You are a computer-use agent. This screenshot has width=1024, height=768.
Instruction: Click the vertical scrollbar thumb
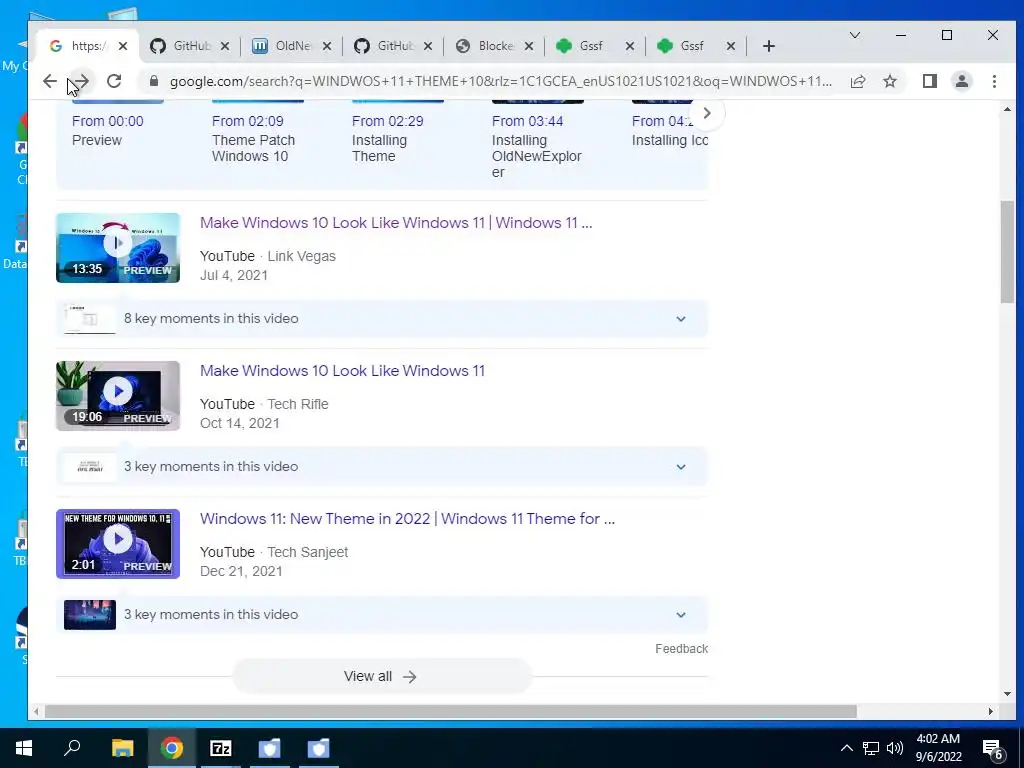click(1006, 251)
